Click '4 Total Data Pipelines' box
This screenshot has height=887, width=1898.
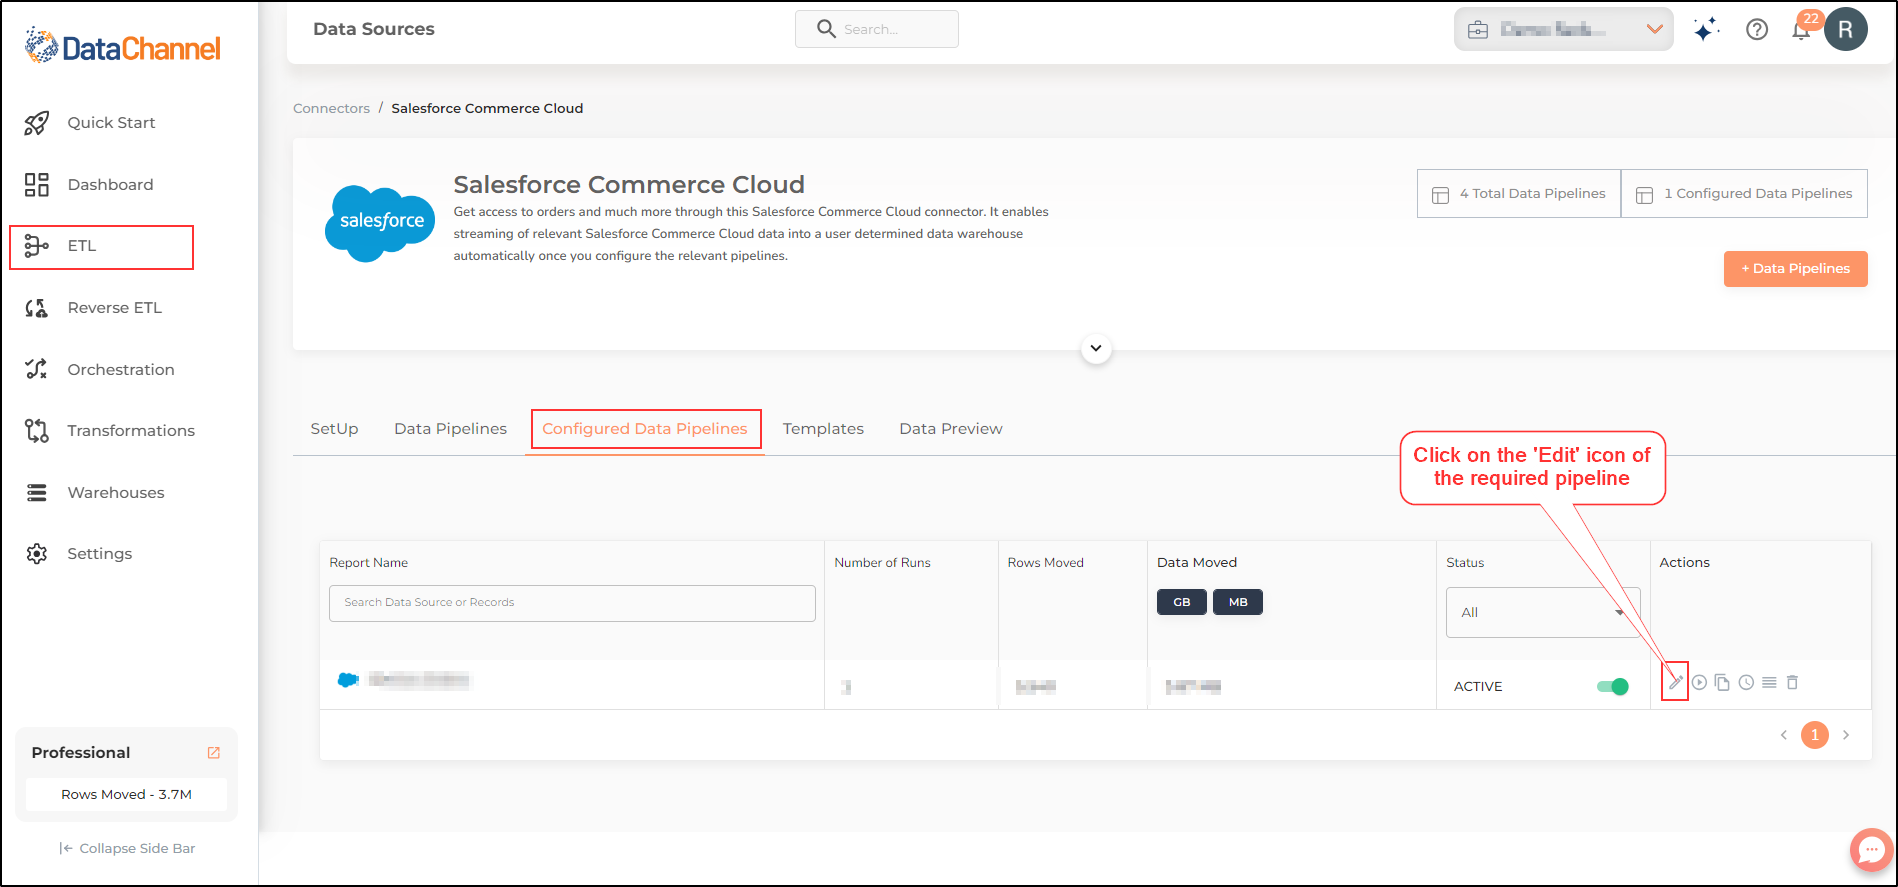tap(1519, 194)
